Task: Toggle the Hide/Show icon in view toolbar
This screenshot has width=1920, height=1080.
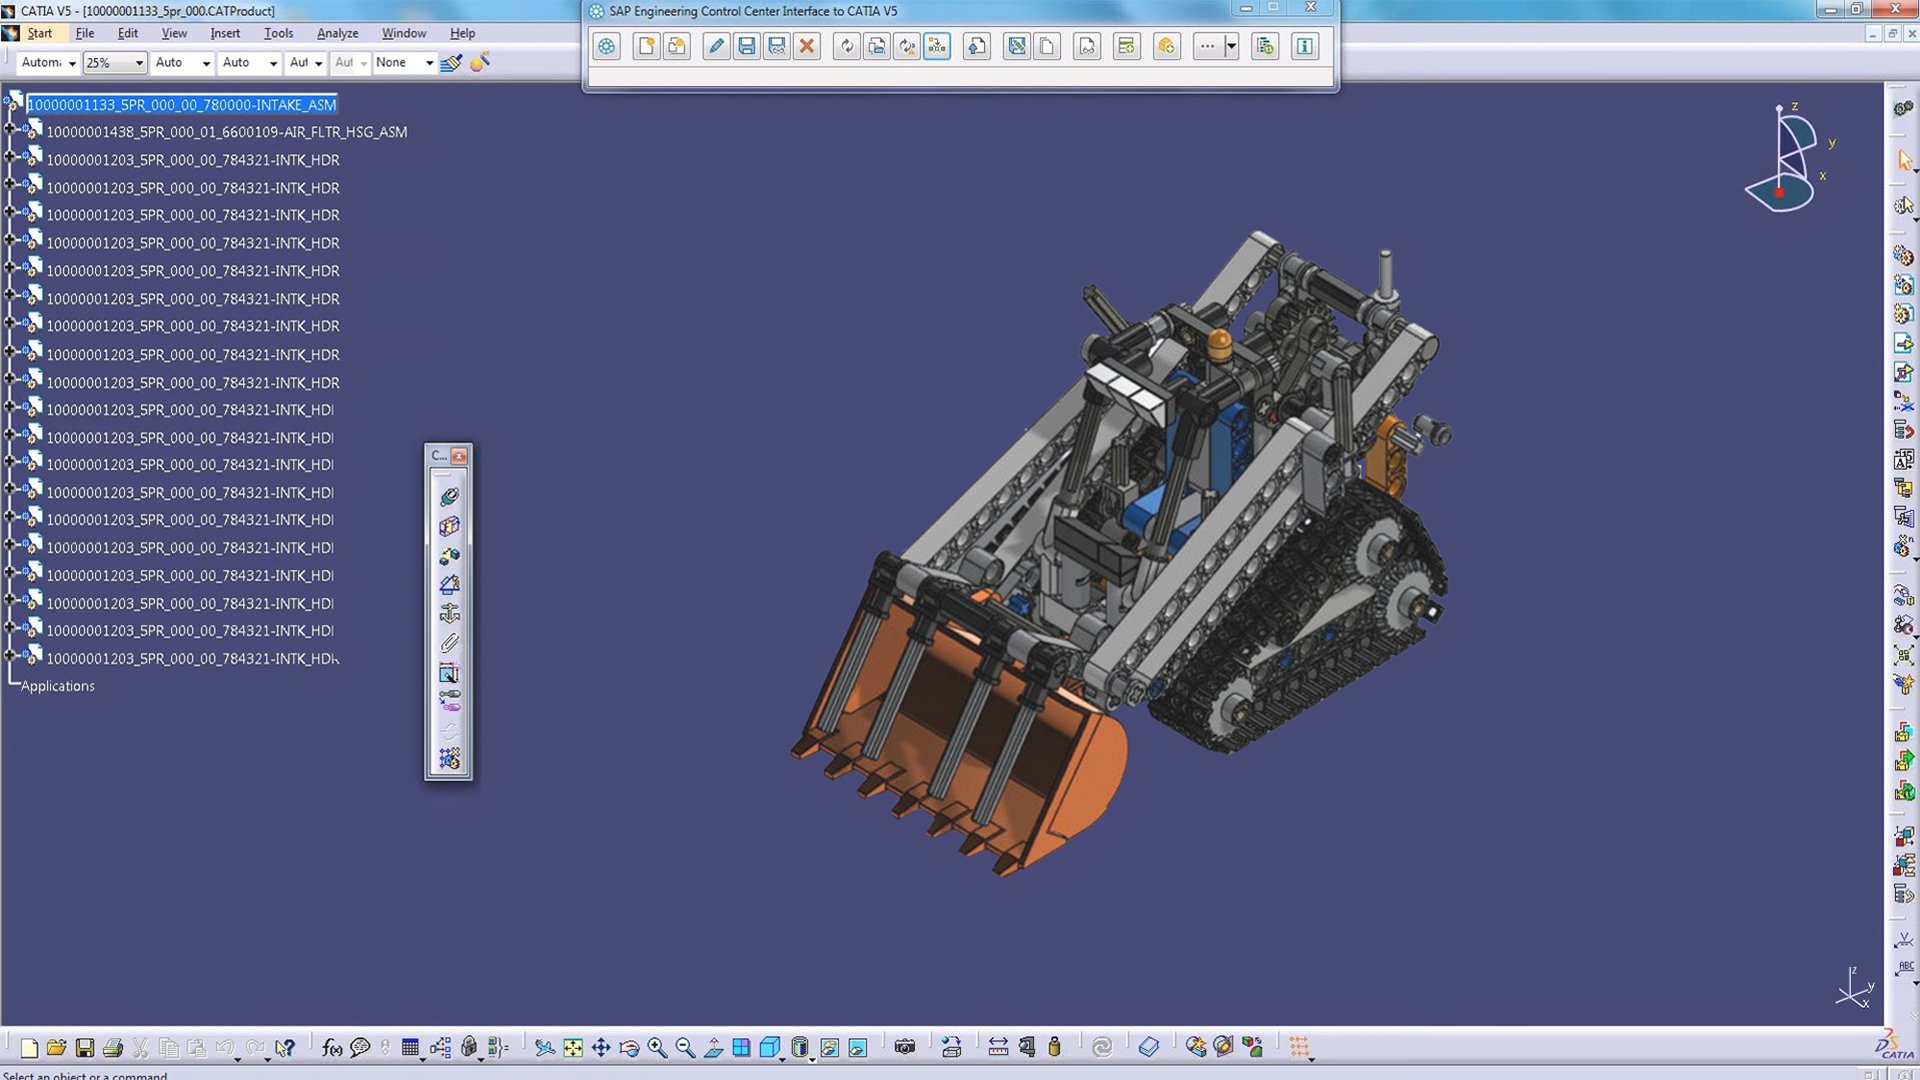Action: [x=830, y=1047]
